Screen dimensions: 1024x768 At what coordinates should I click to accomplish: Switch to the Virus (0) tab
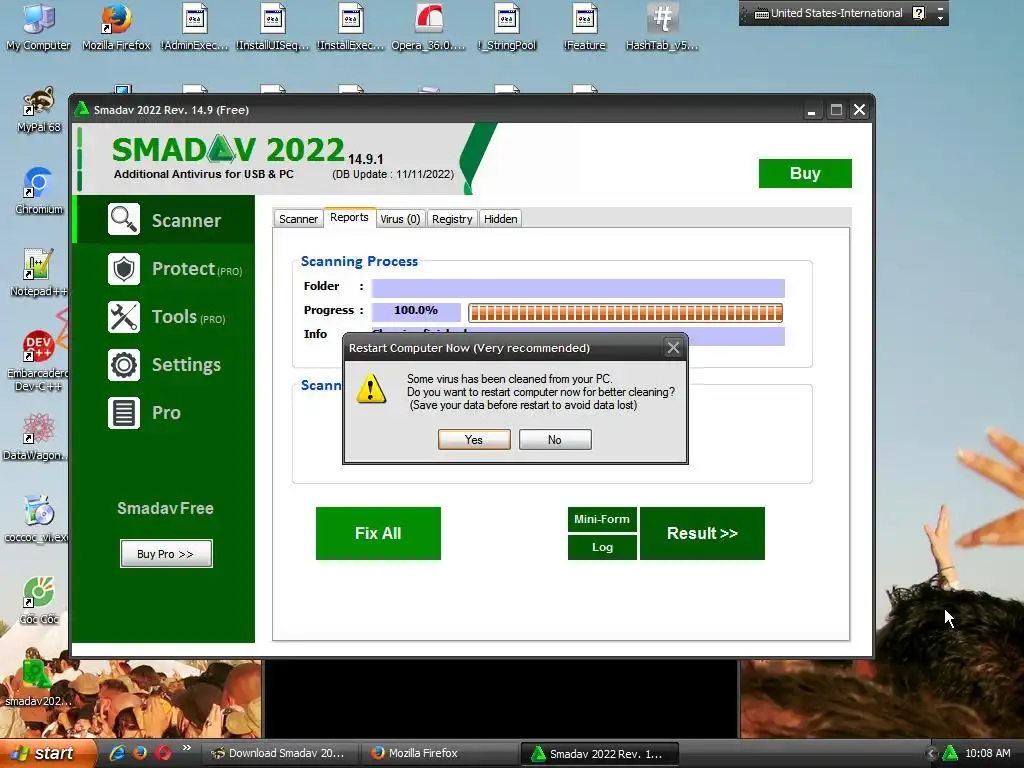click(x=400, y=219)
